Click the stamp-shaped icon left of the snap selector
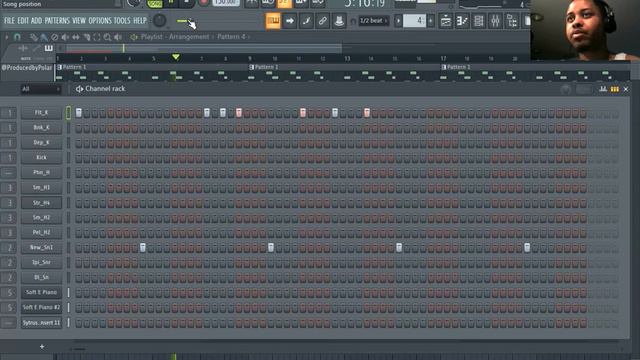640x360 pixels. click(339, 21)
